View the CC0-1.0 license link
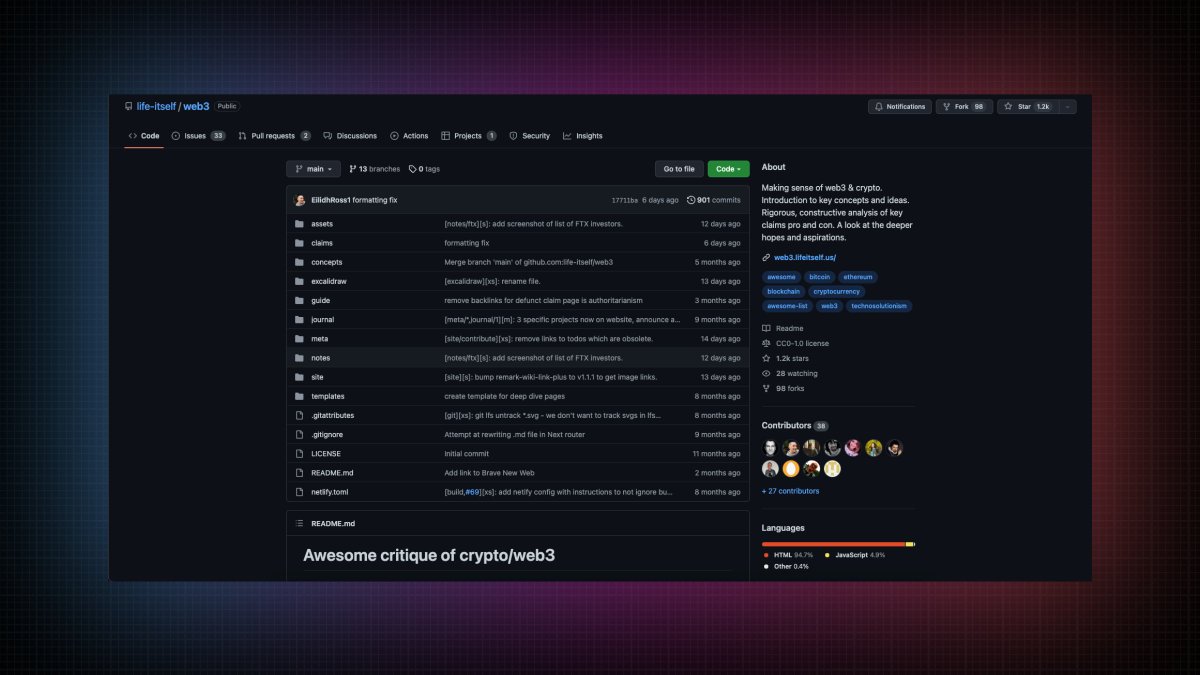This screenshot has width=1200, height=675. [796, 343]
